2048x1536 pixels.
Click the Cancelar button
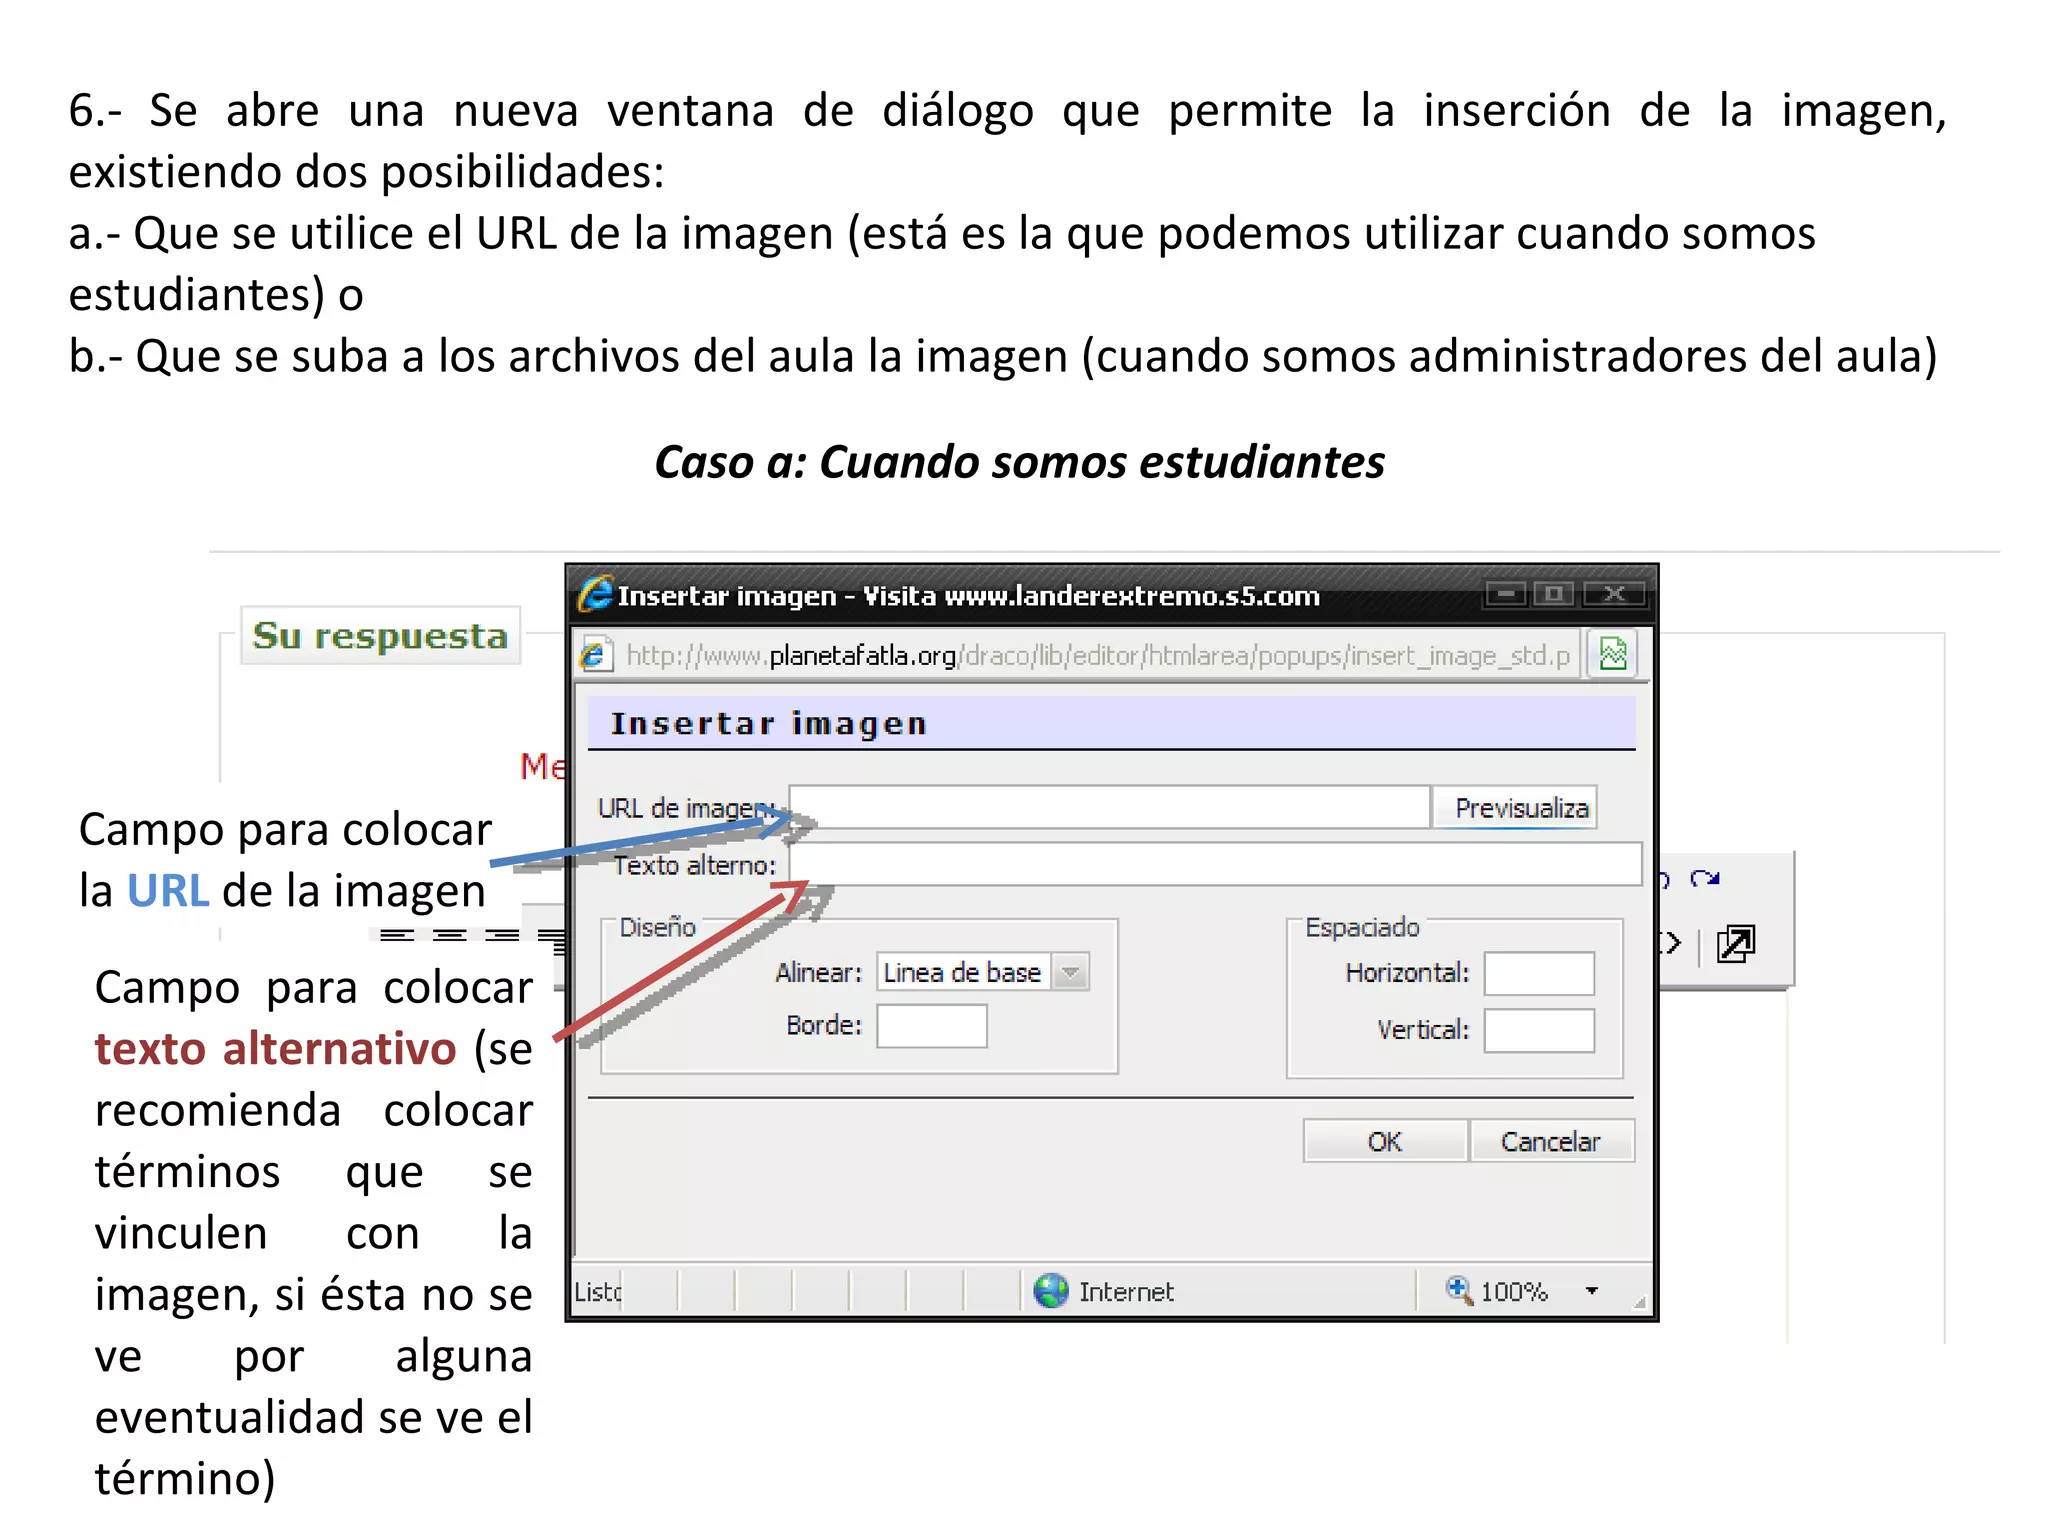tap(1551, 1141)
